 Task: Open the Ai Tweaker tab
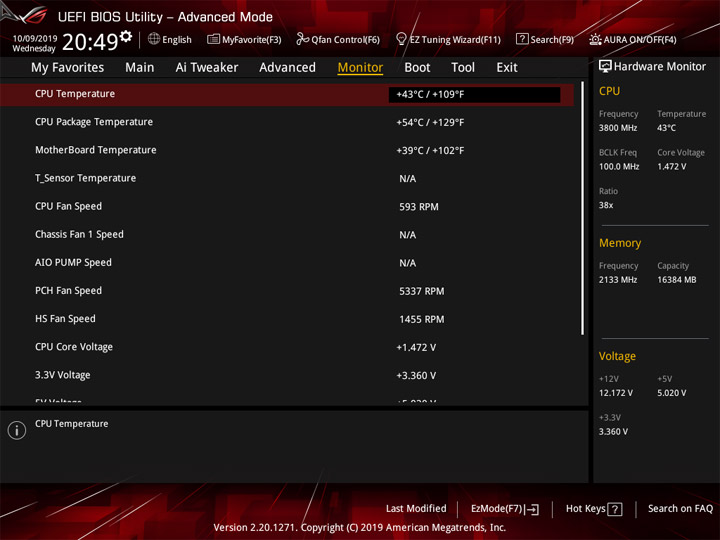point(207,68)
